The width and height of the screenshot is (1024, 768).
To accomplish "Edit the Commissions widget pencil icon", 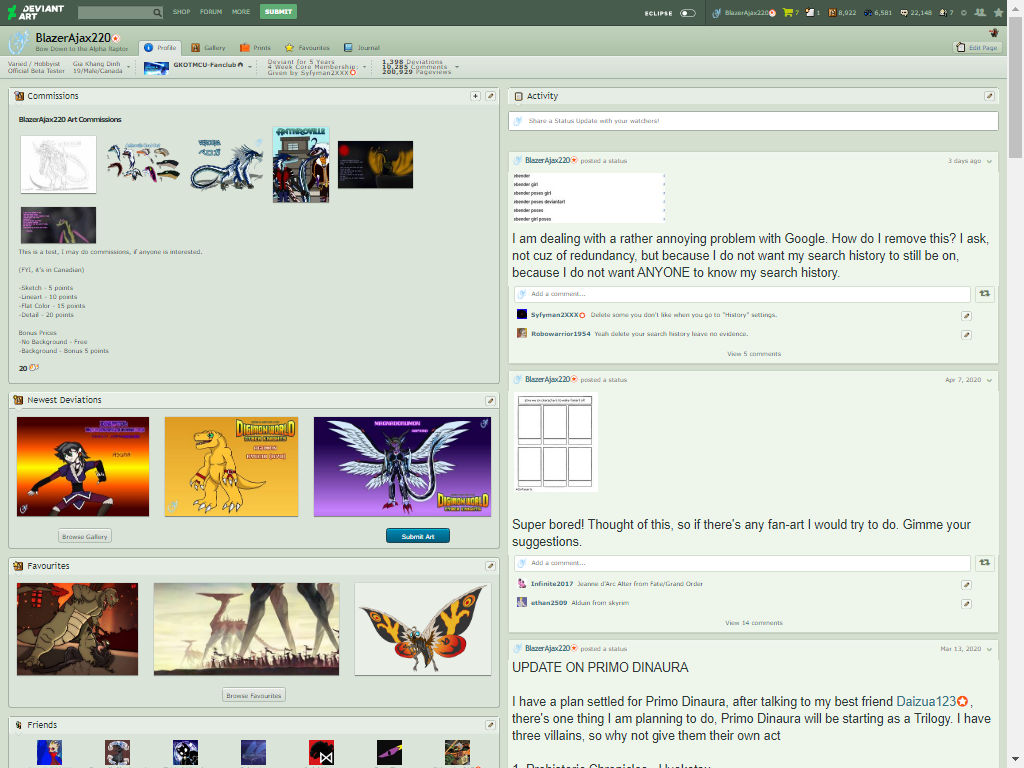I will pos(490,96).
